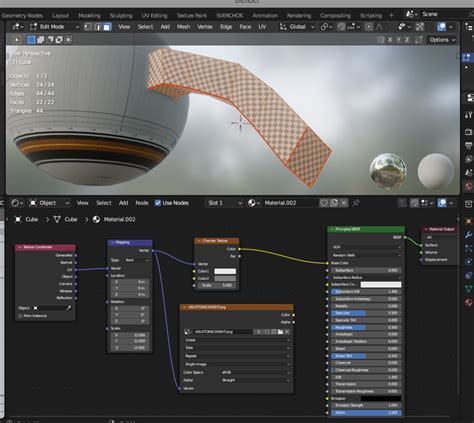Open the Repeat extension dropdown in image node
This screenshot has height=423, width=474.
coord(237,356)
